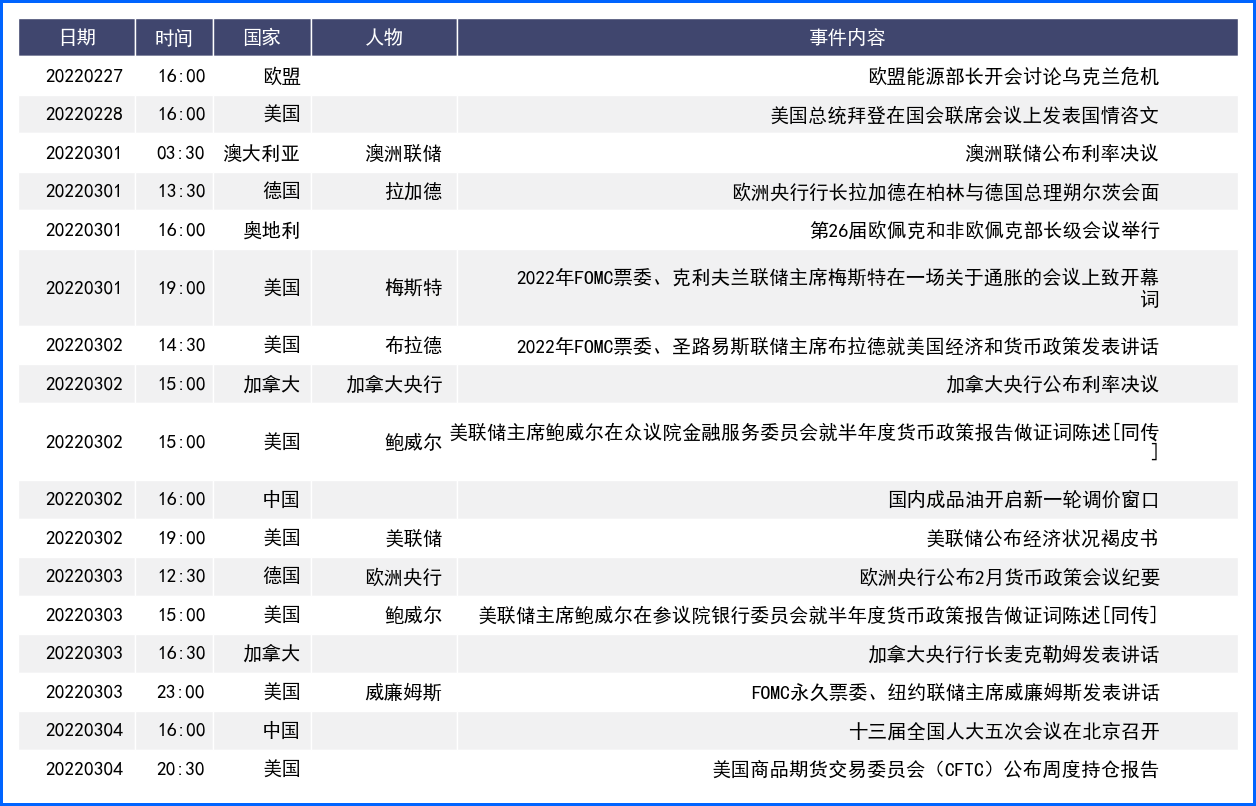Click the 澳大利亚 country cell

coord(262,153)
